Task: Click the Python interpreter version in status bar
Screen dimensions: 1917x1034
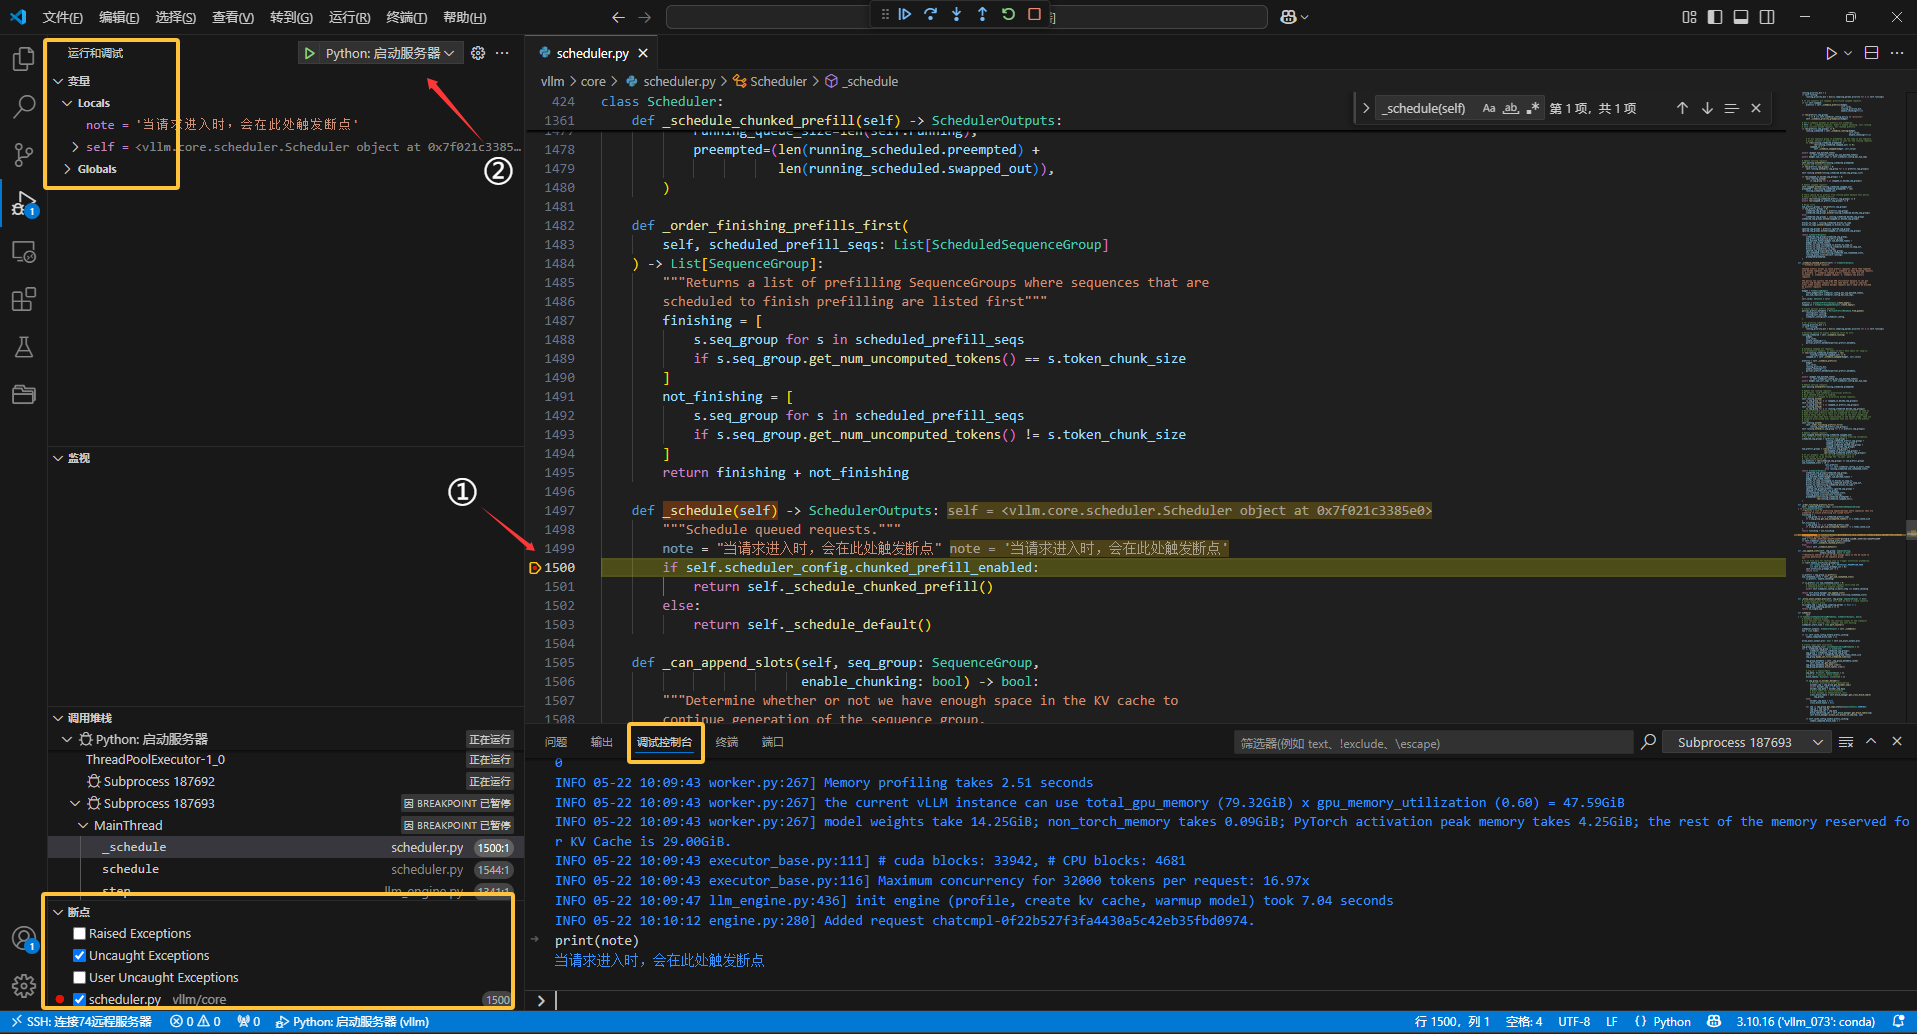Action: 1805,1022
